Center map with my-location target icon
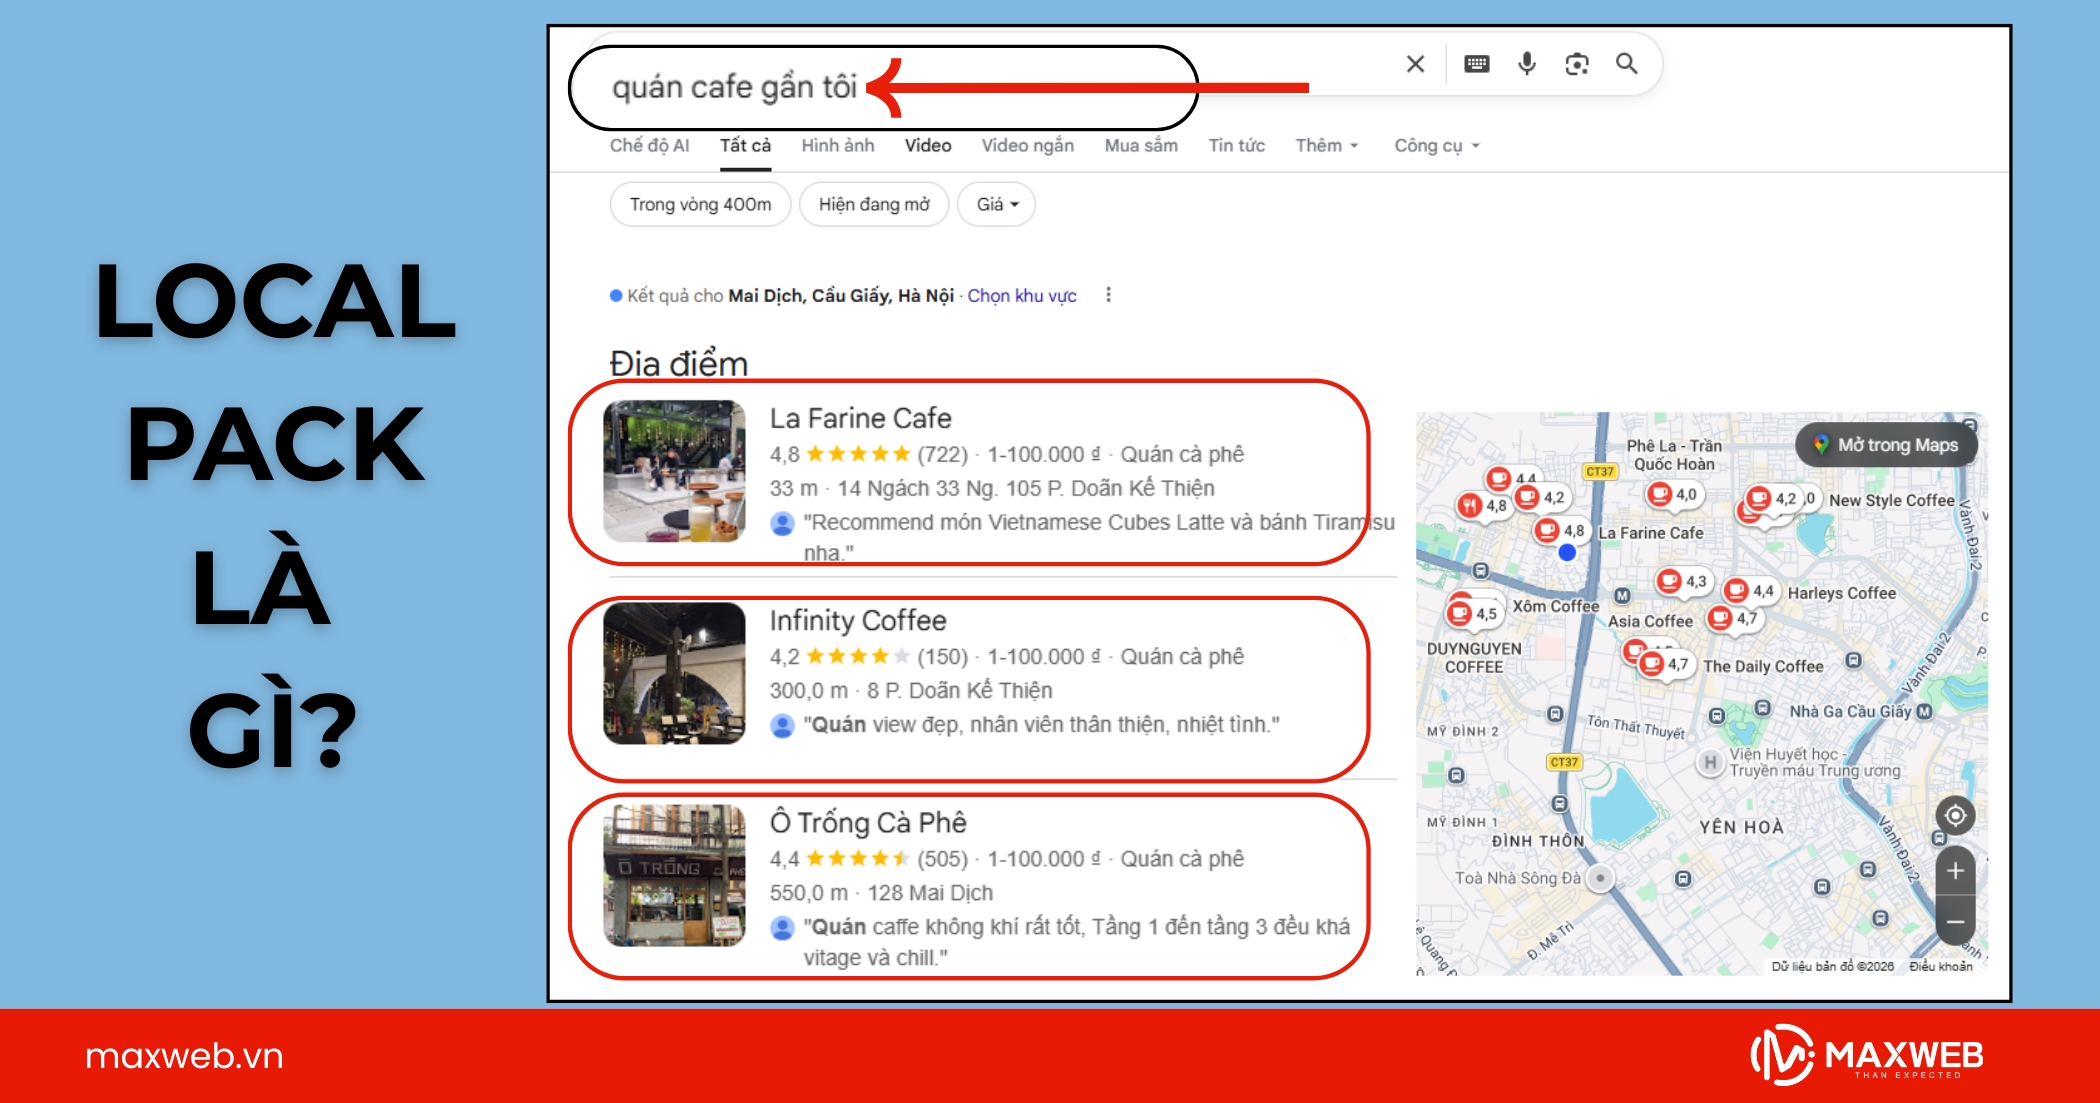This screenshot has width=2100, height=1103. click(x=1955, y=816)
